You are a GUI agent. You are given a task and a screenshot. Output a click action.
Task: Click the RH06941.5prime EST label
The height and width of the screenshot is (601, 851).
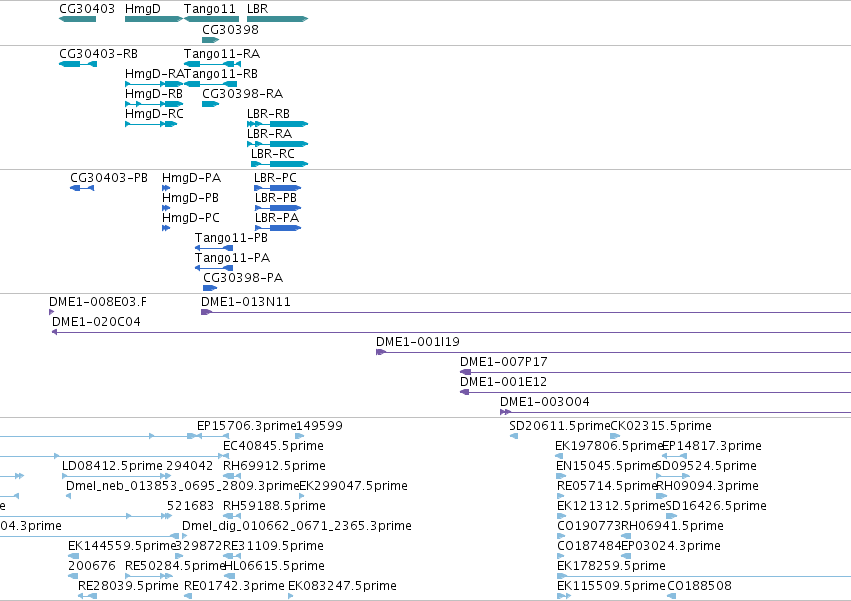672,526
